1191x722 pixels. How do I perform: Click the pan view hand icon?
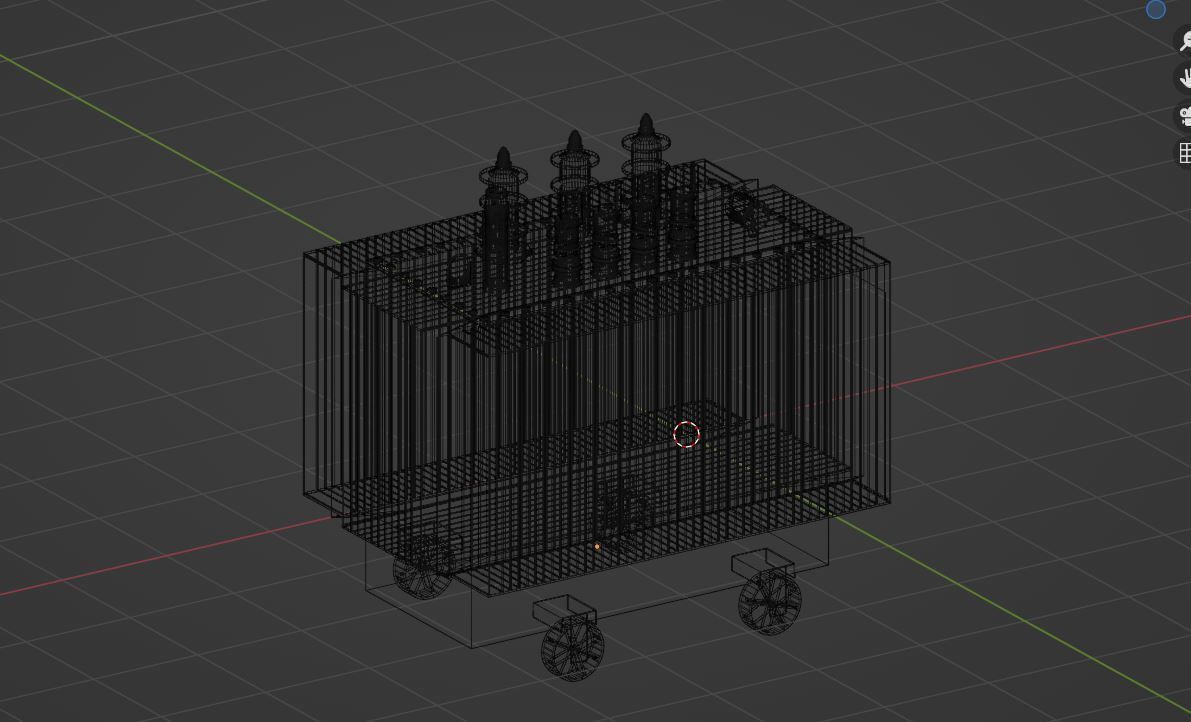(x=1185, y=78)
